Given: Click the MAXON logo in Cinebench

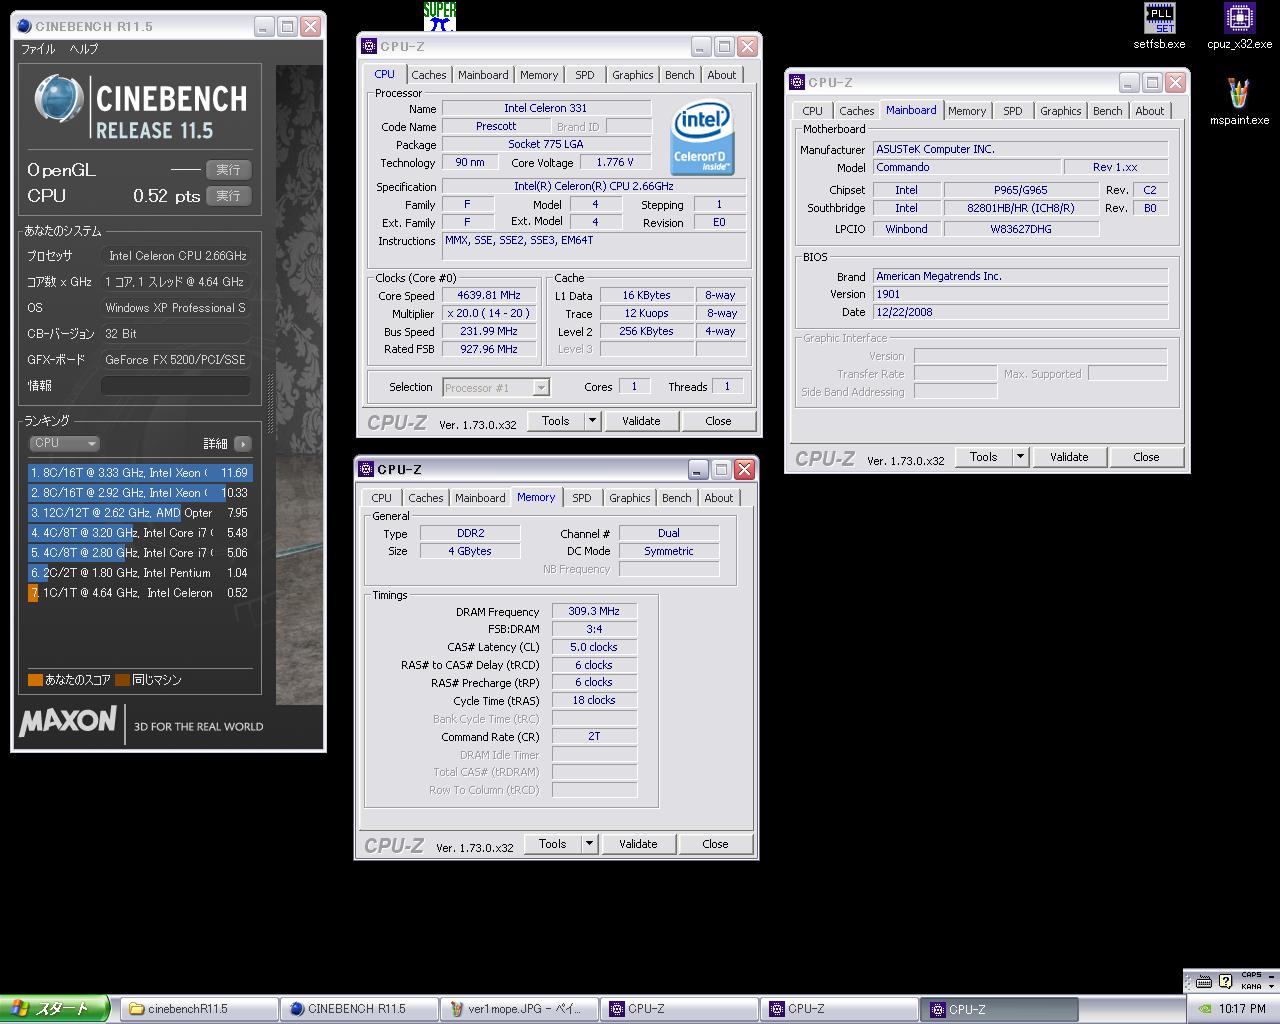Looking at the screenshot, I should (x=68, y=721).
